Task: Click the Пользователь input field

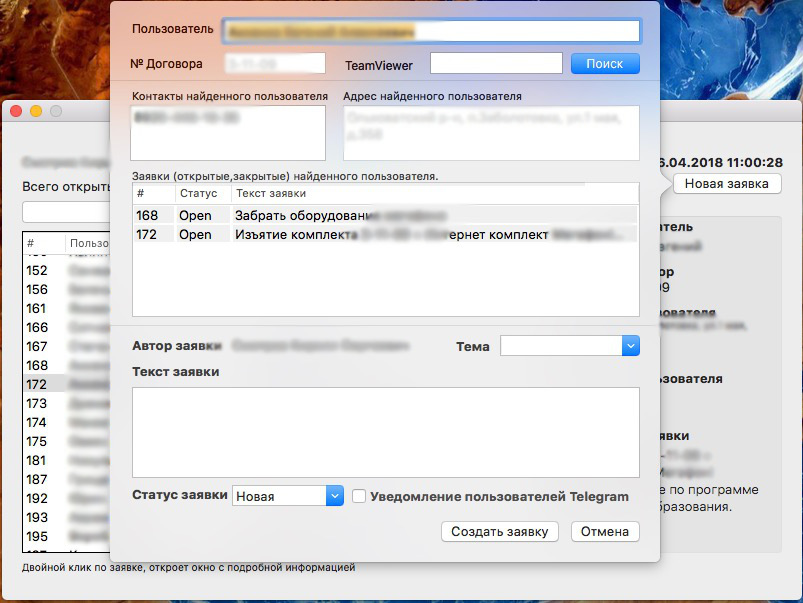Action: pyautogui.click(x=440, y=30)
